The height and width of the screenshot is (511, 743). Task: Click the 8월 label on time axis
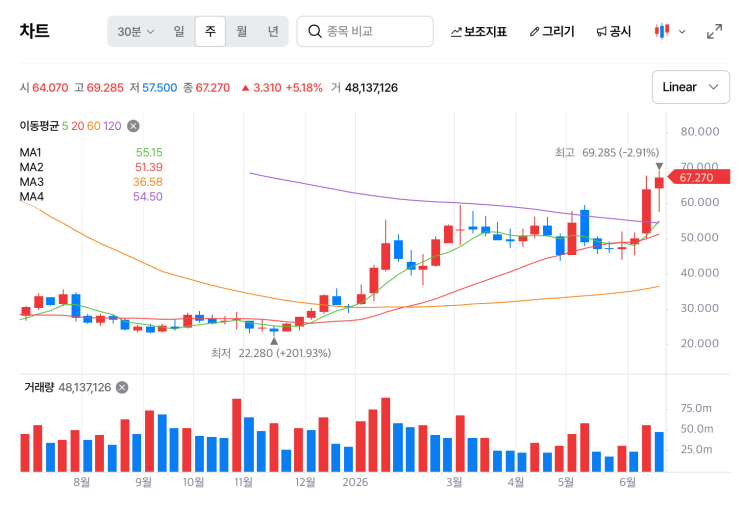pyautogui.click(x=82, y=483)
